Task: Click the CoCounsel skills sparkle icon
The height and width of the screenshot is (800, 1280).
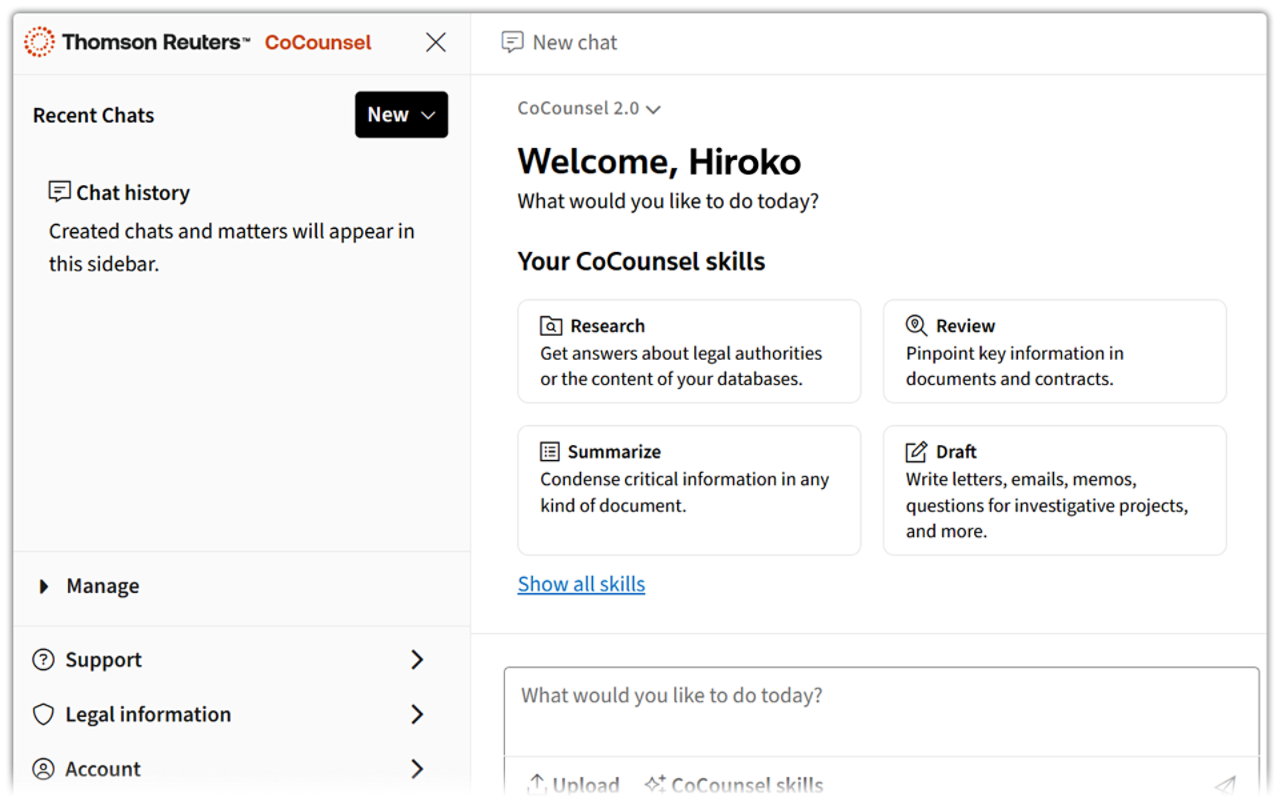Action: 655,785
